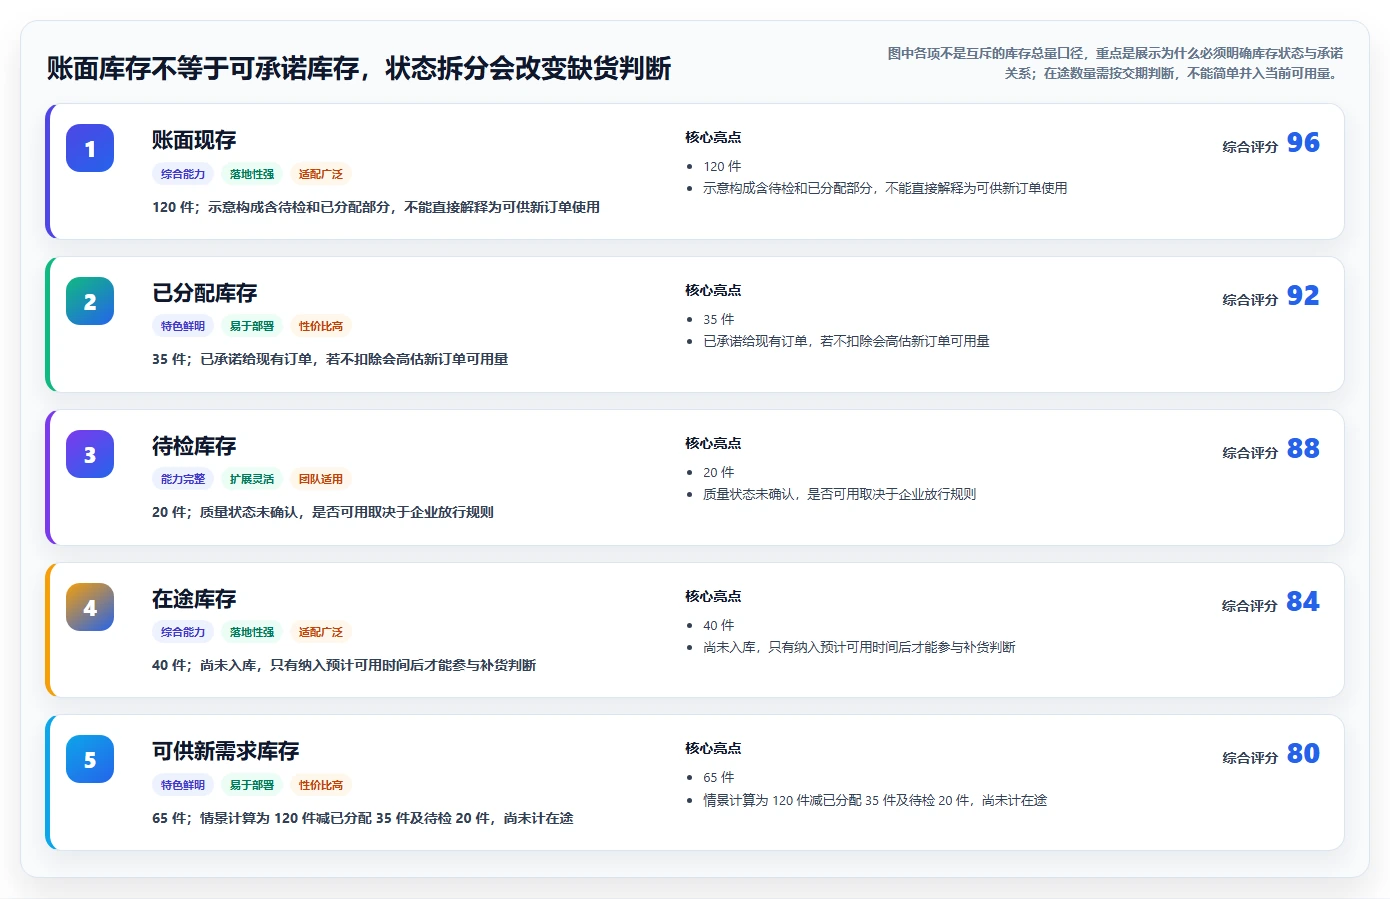Click bullet 情景计算为 120 件减已分配
Screen dimensions: 1390x899
875,800
